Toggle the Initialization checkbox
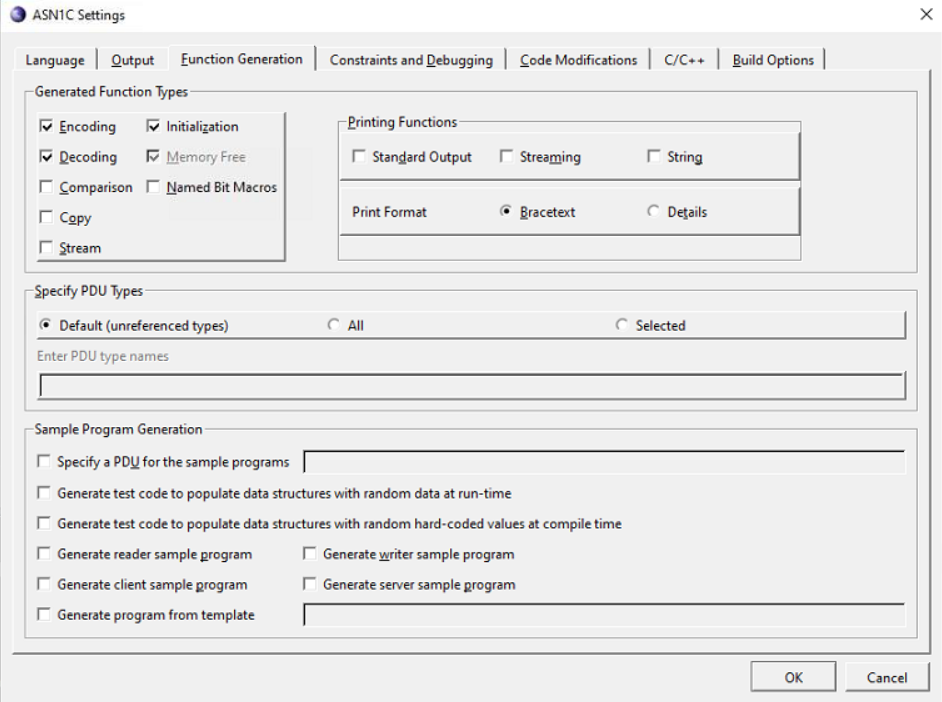Screen dimensions: 942x702 click(153, 126)
